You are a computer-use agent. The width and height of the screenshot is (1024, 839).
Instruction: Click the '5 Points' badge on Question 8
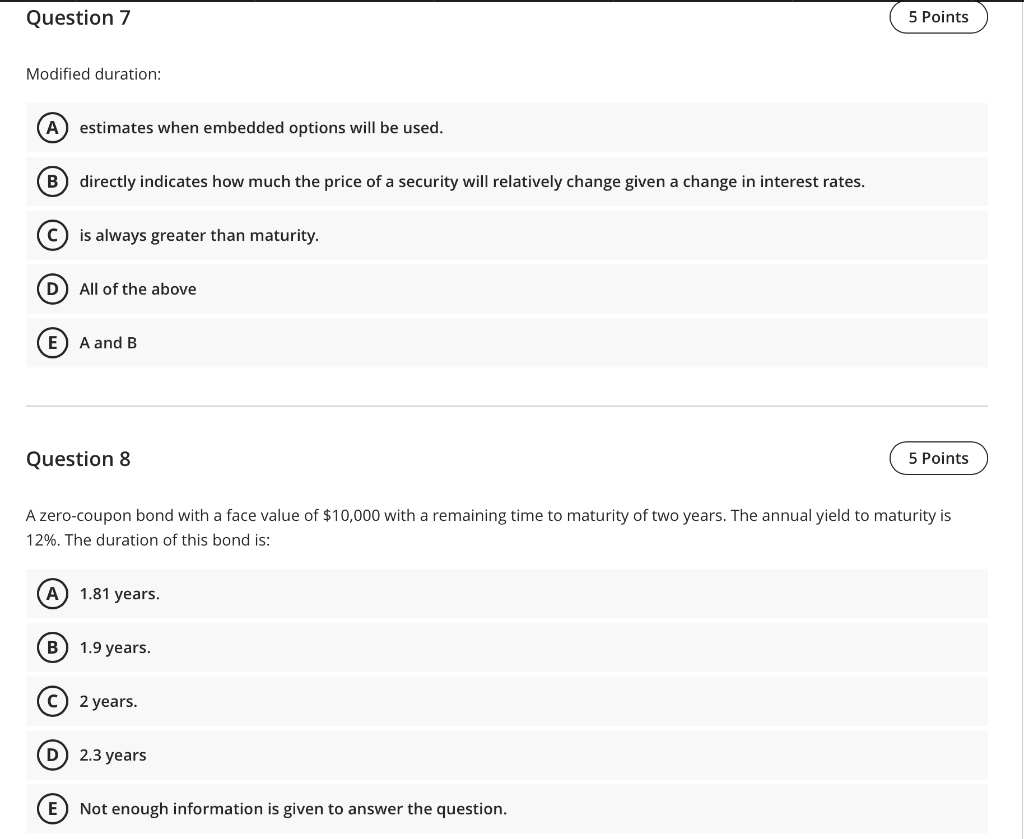point(938,457)
